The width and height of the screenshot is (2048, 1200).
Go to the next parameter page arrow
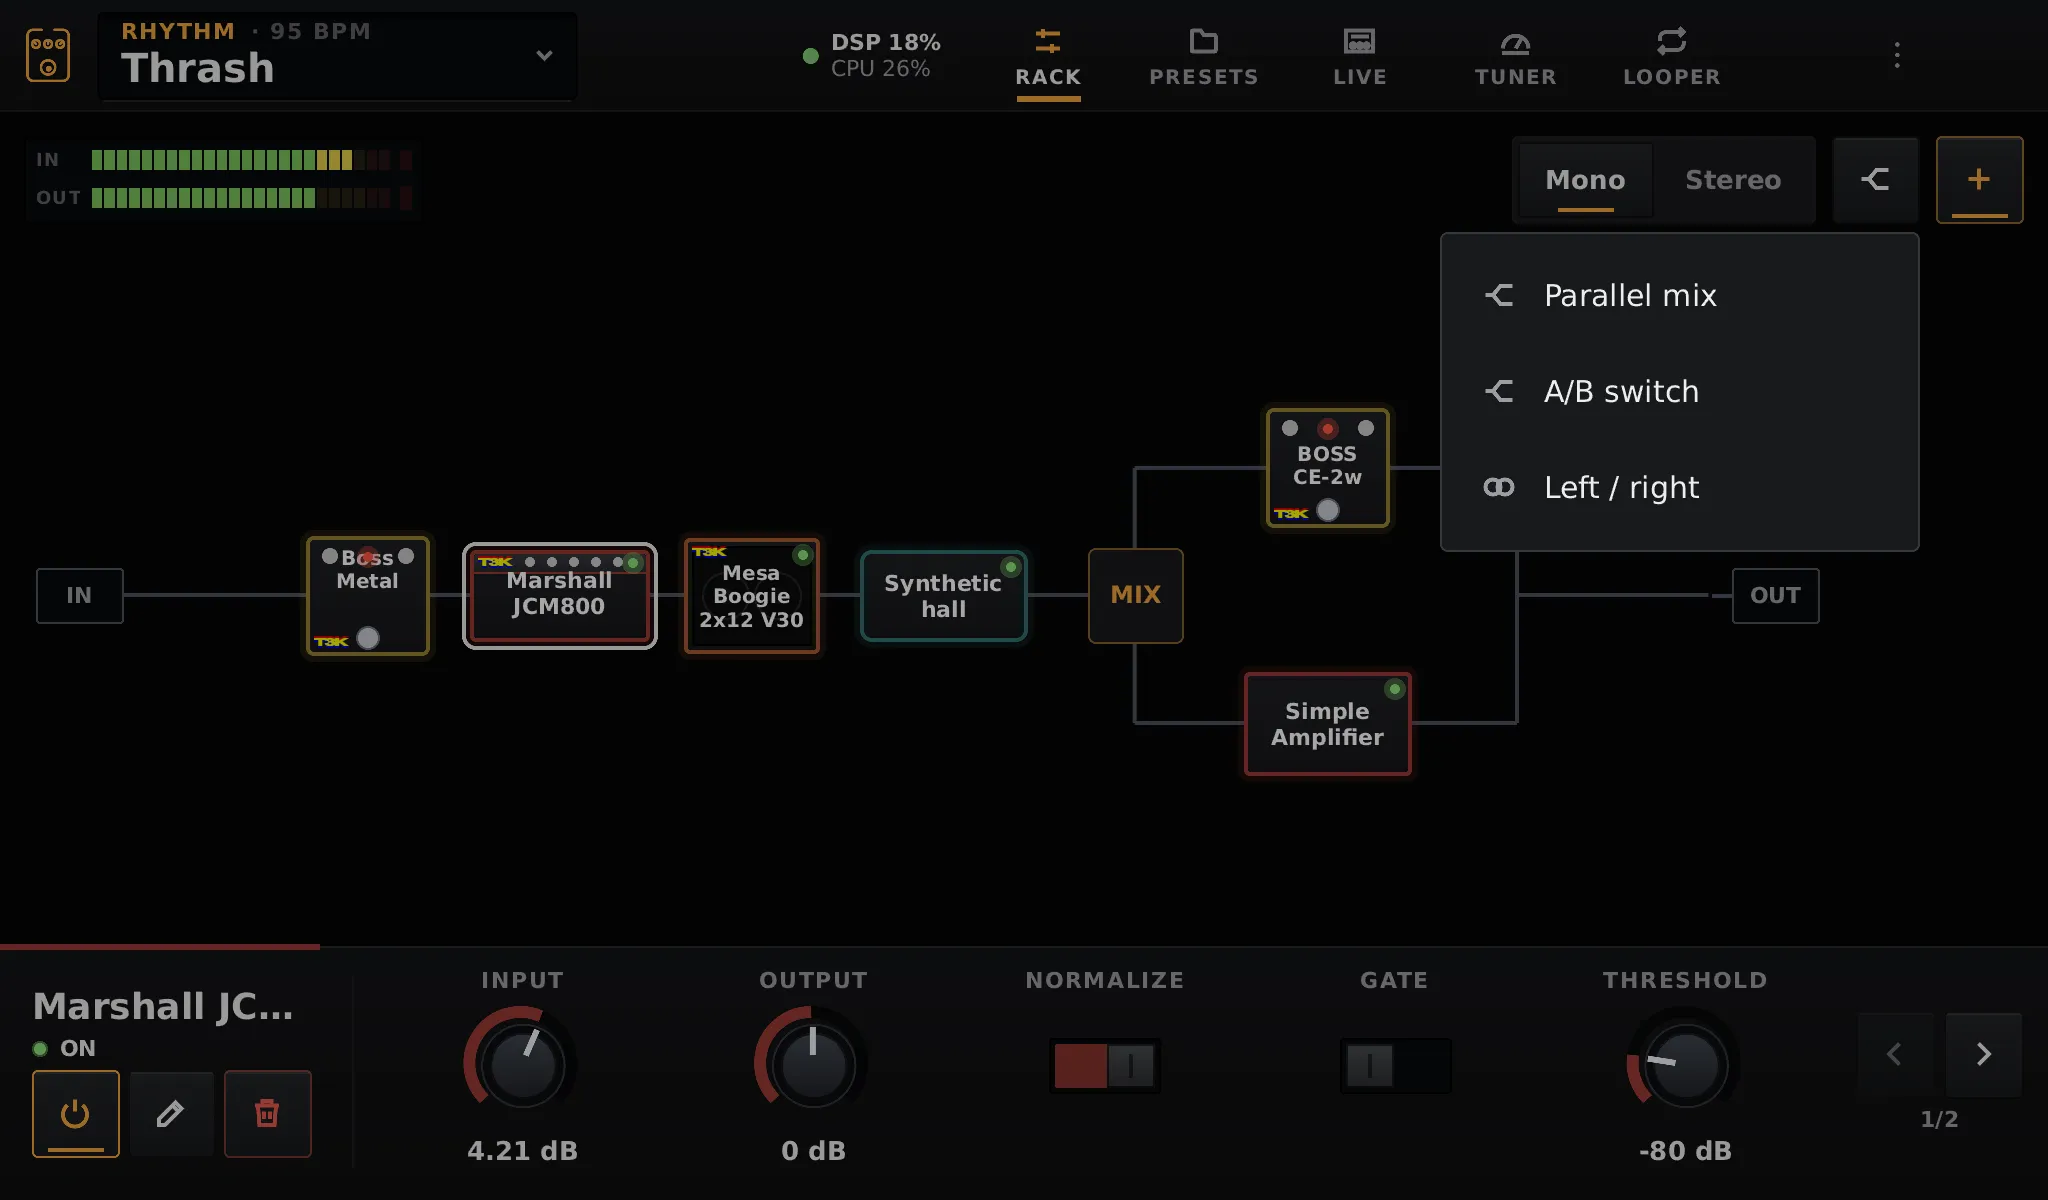tap(1984, 1054)
